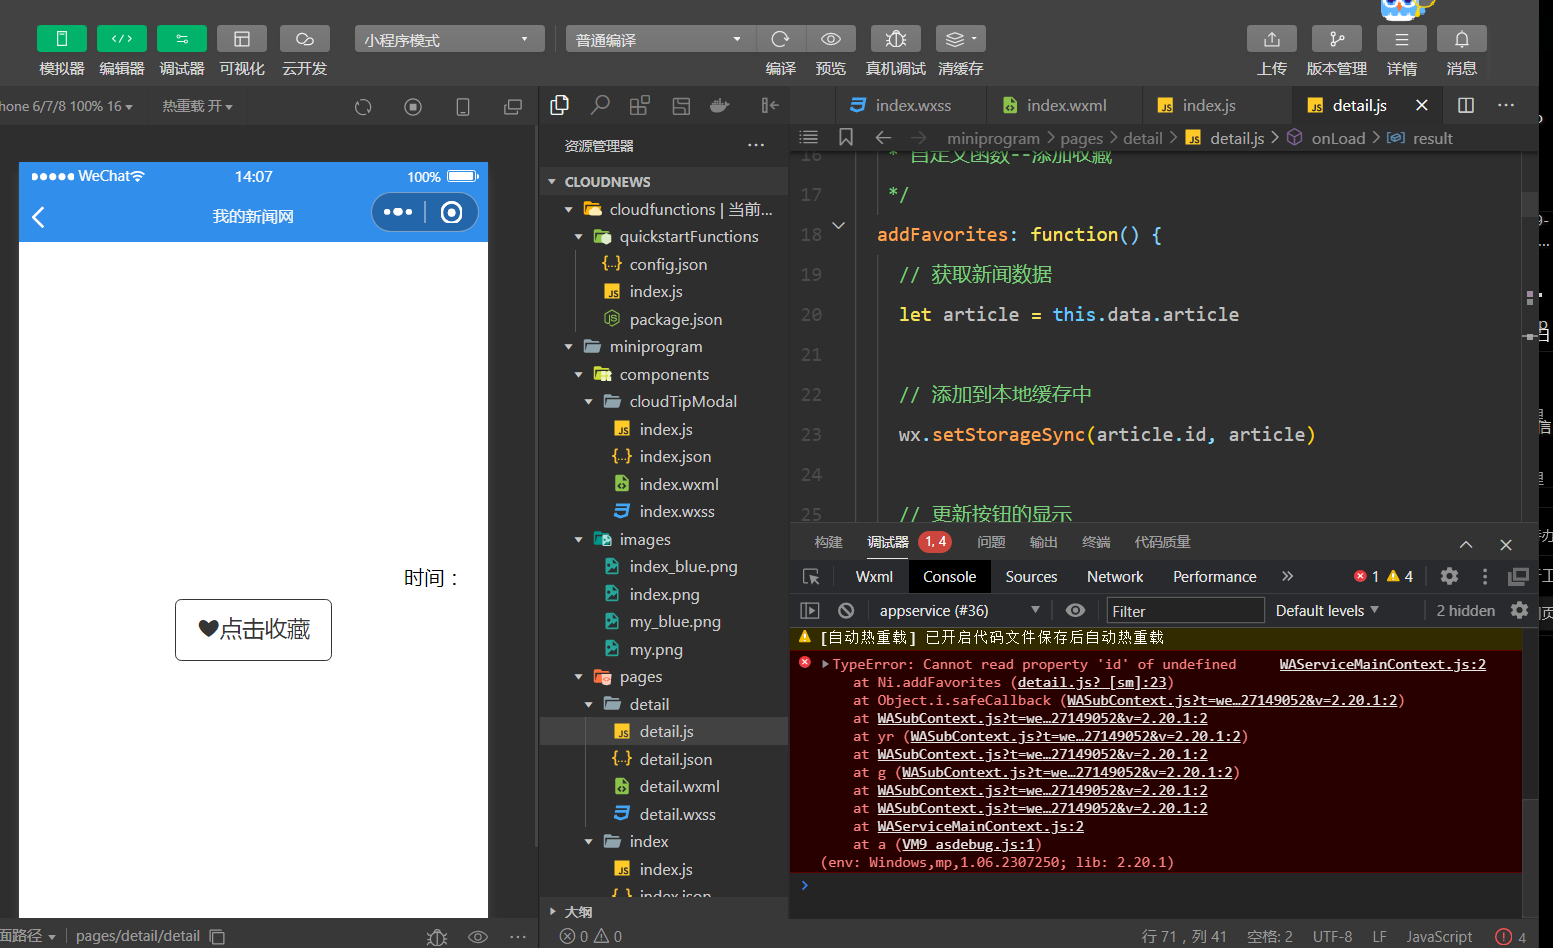Open the file explorer icon

560,105
